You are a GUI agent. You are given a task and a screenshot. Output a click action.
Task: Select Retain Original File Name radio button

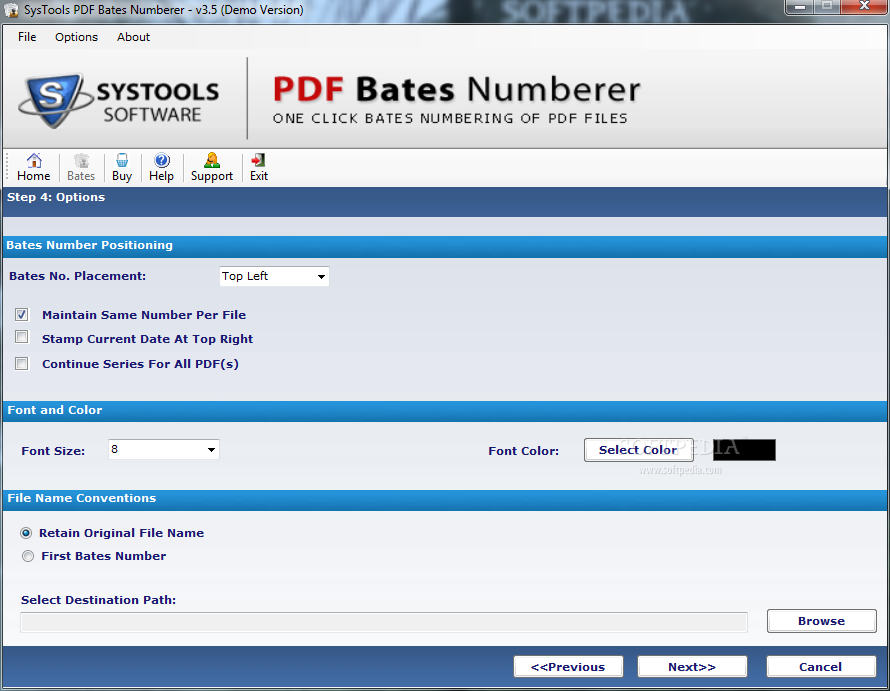(x=26, y=533)
